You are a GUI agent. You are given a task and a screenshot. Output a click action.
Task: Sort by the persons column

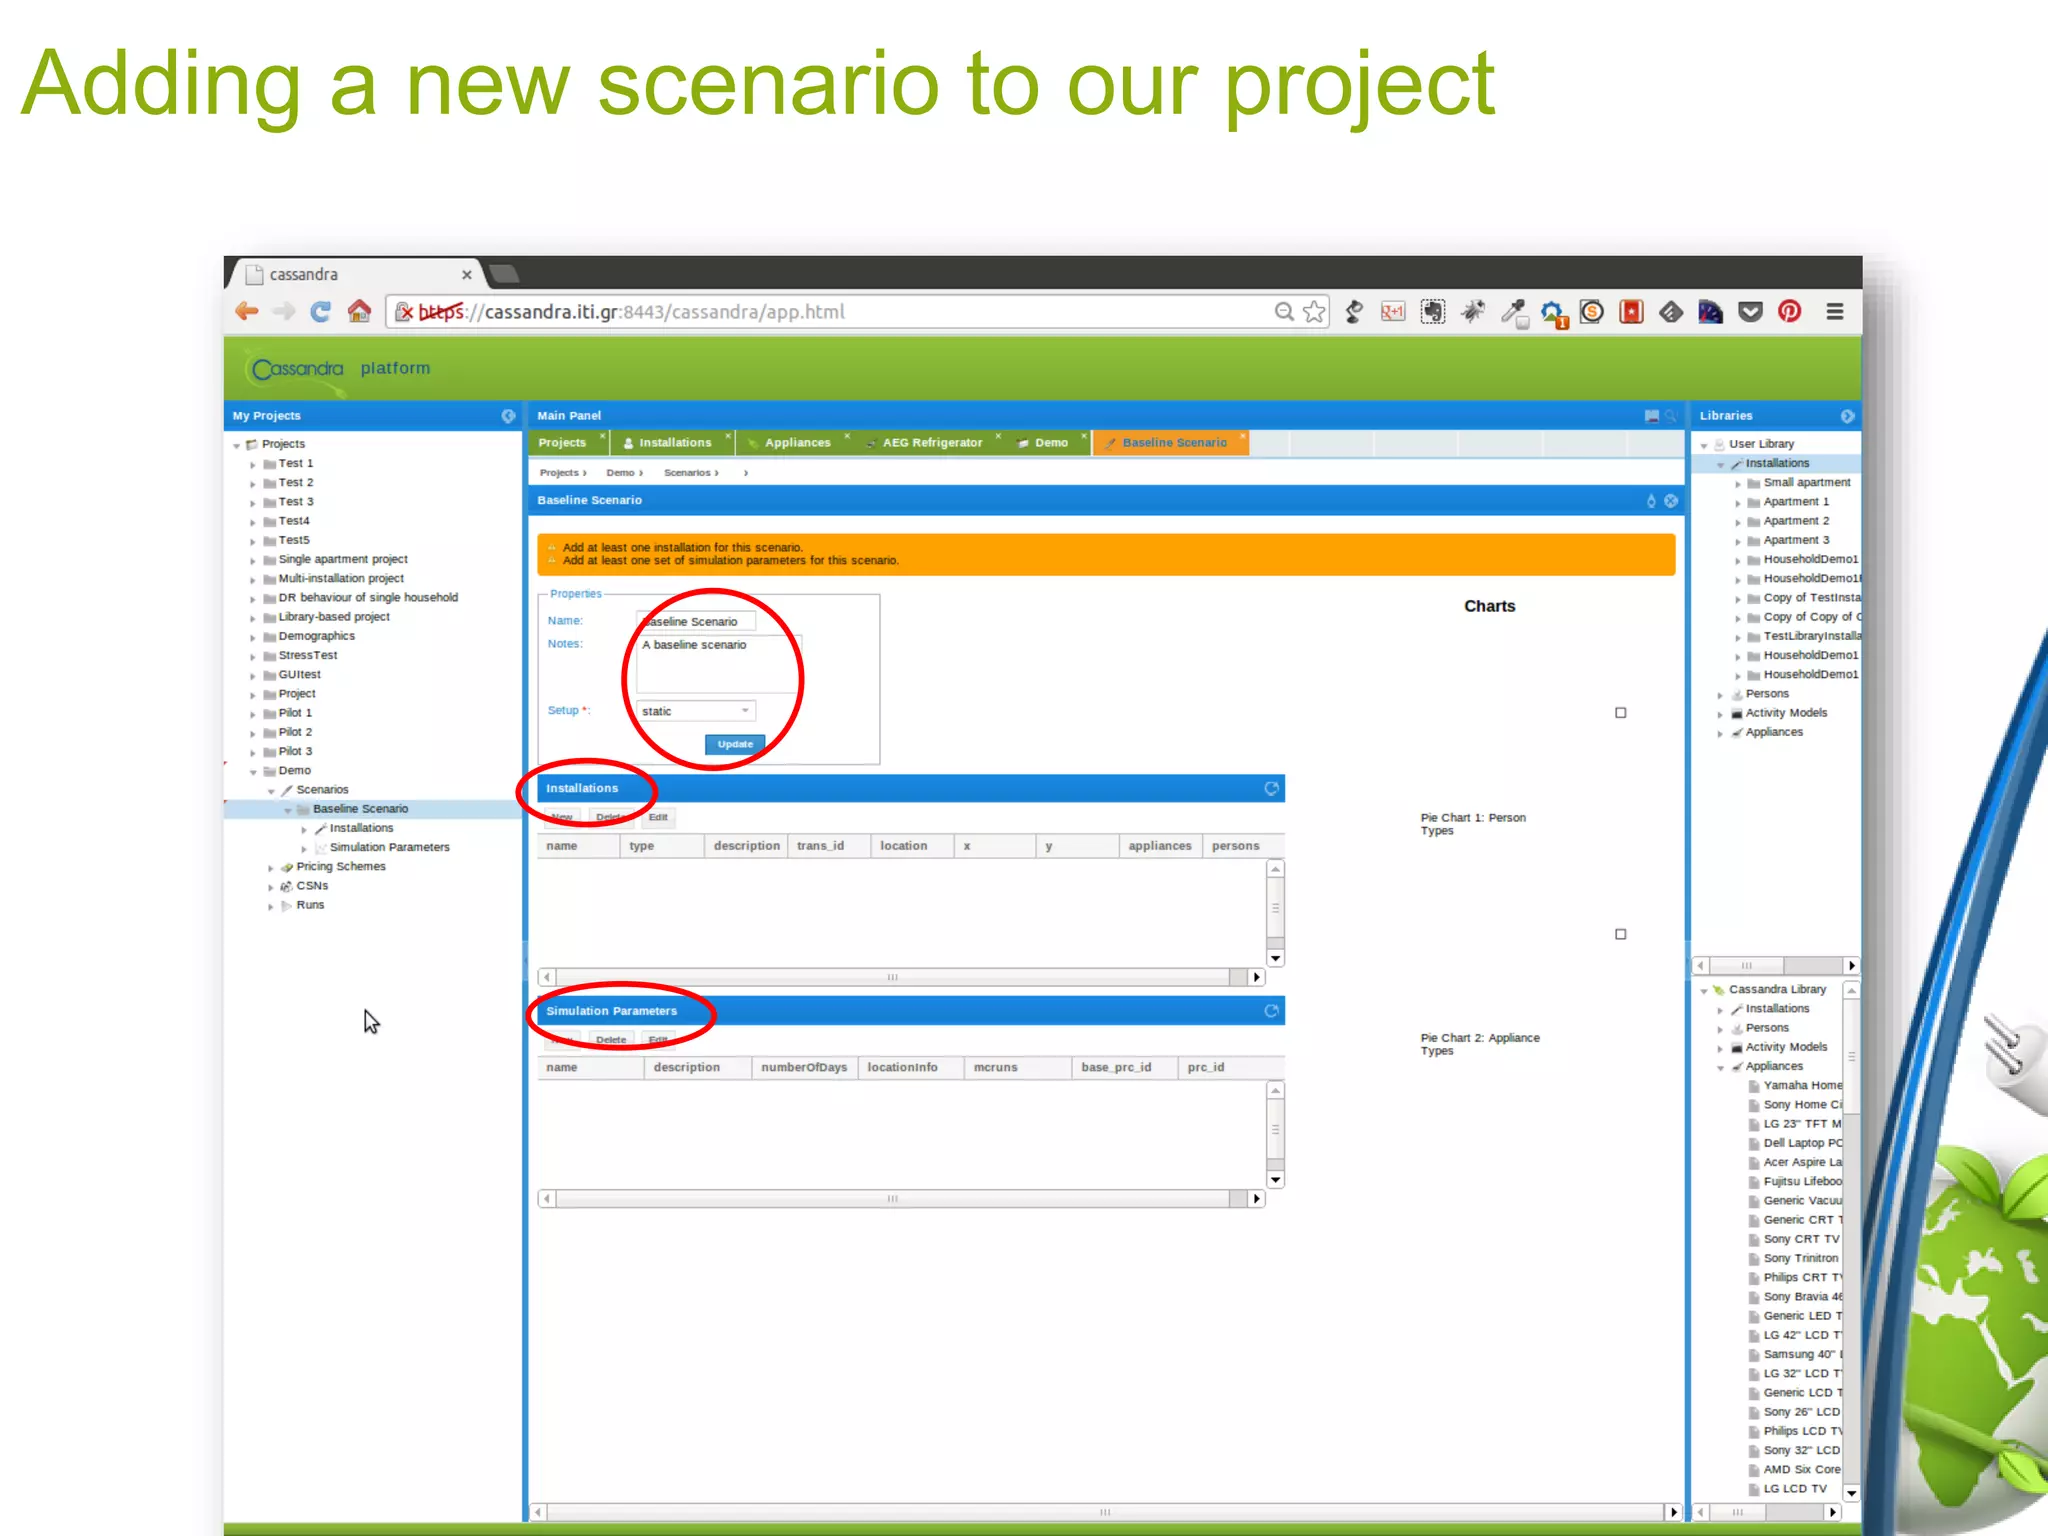point(1236,847)
